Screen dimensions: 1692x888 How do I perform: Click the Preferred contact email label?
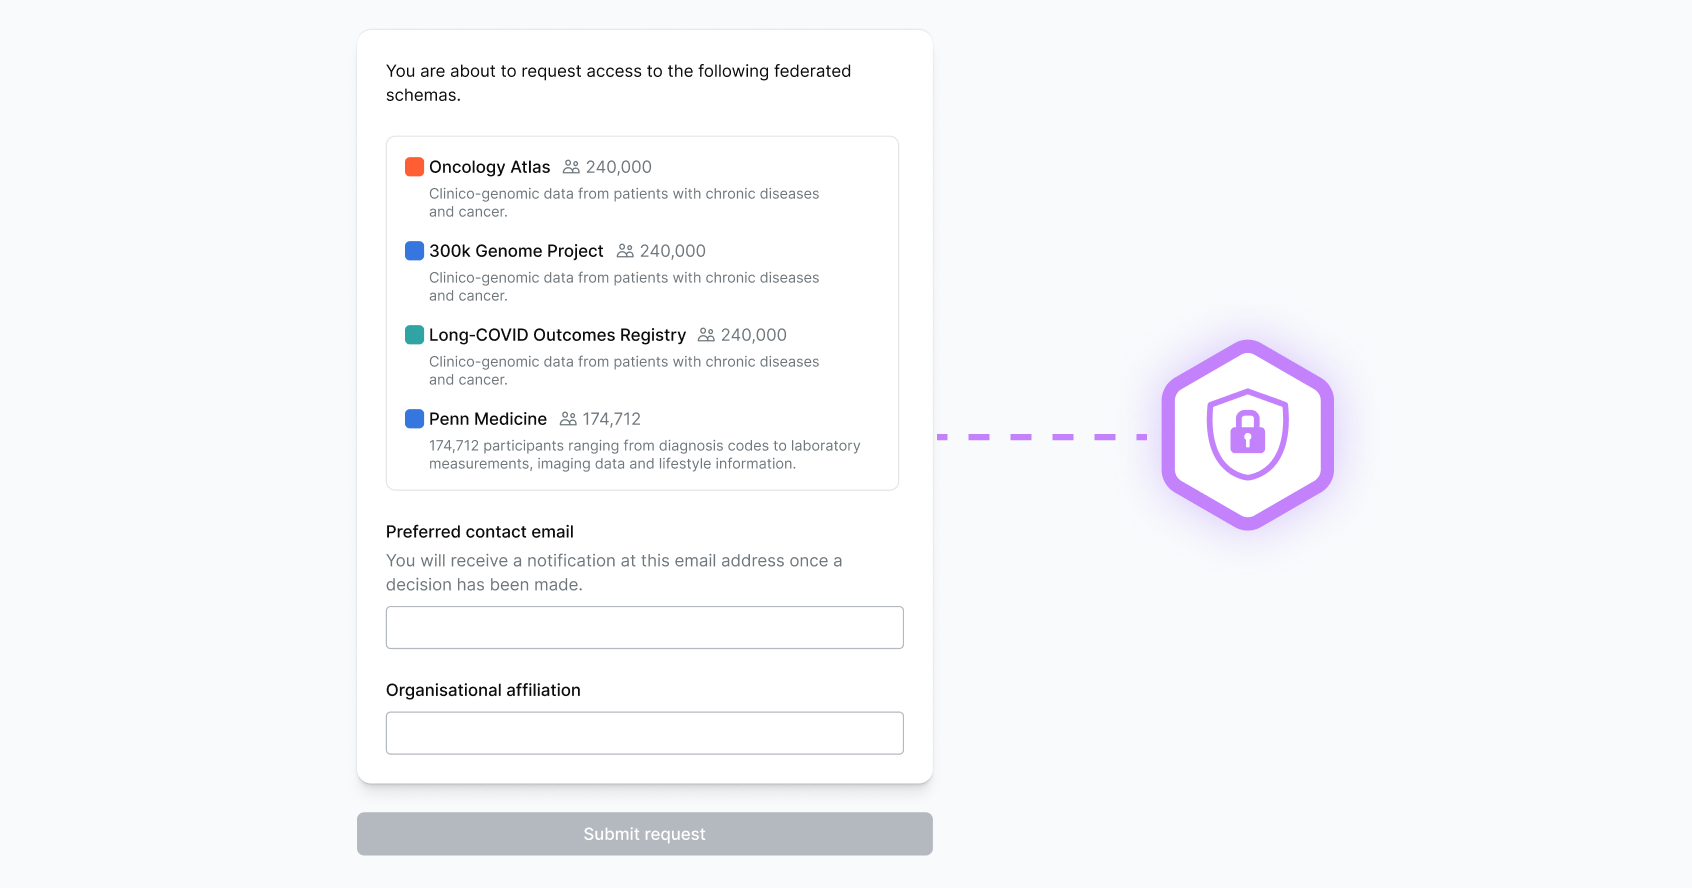point(480,532)
